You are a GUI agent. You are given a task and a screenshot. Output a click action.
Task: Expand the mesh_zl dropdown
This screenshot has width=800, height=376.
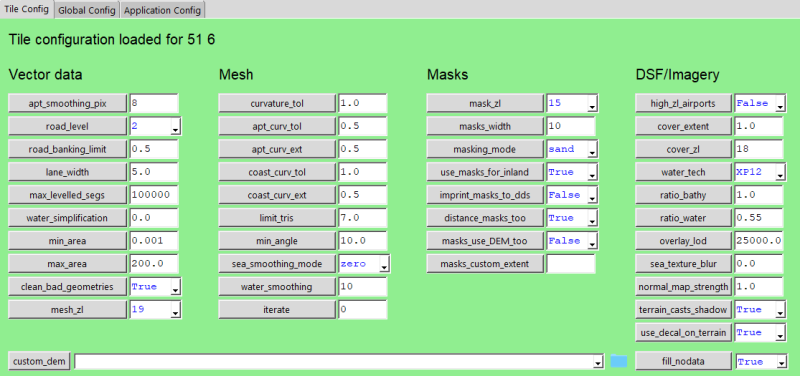click(x=176, y=310)
